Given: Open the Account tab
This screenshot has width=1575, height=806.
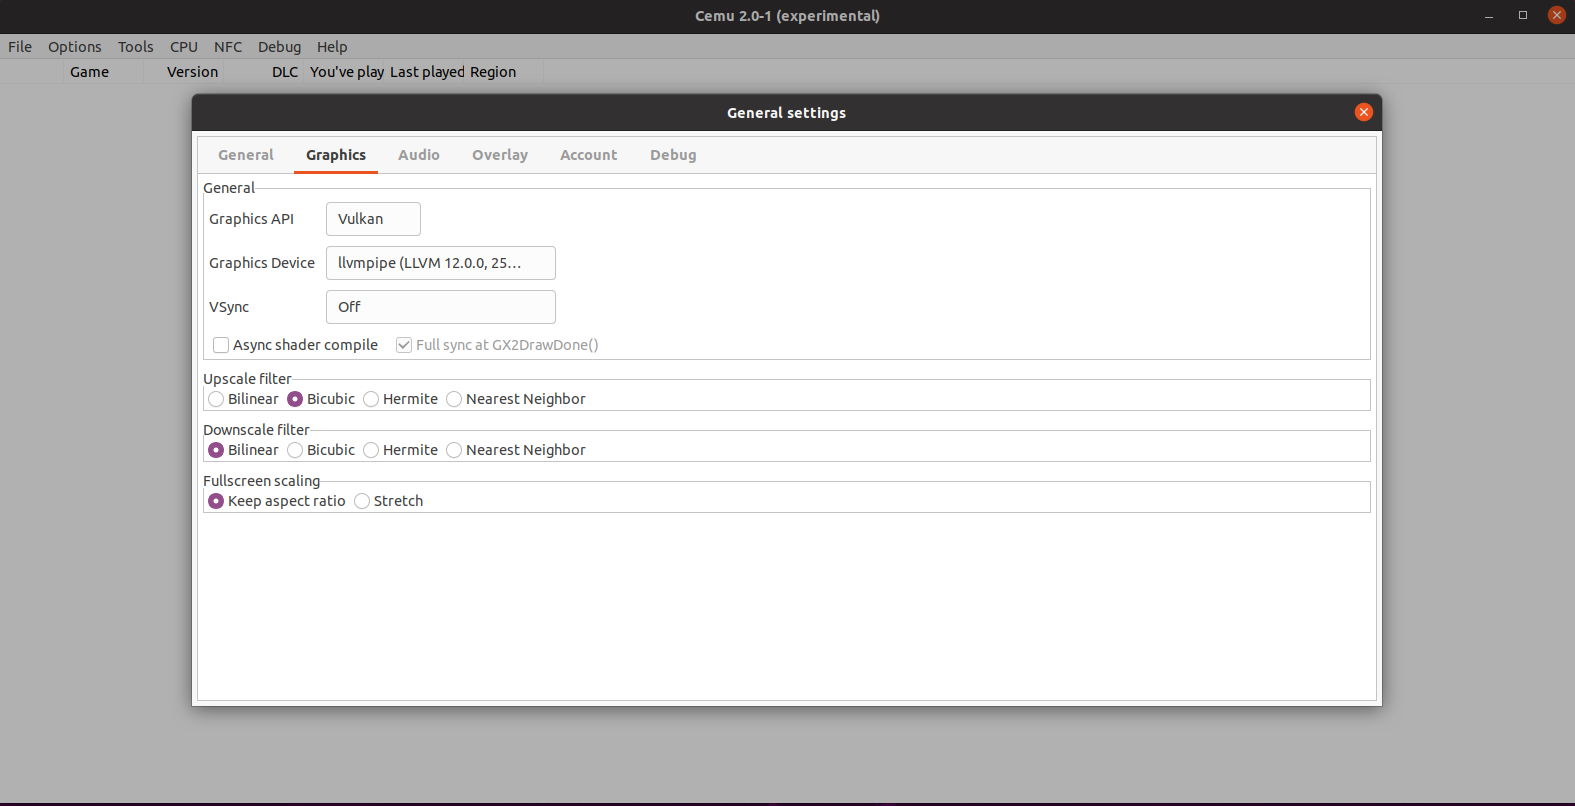Looking at the screenshot, I should click(588, 155).
